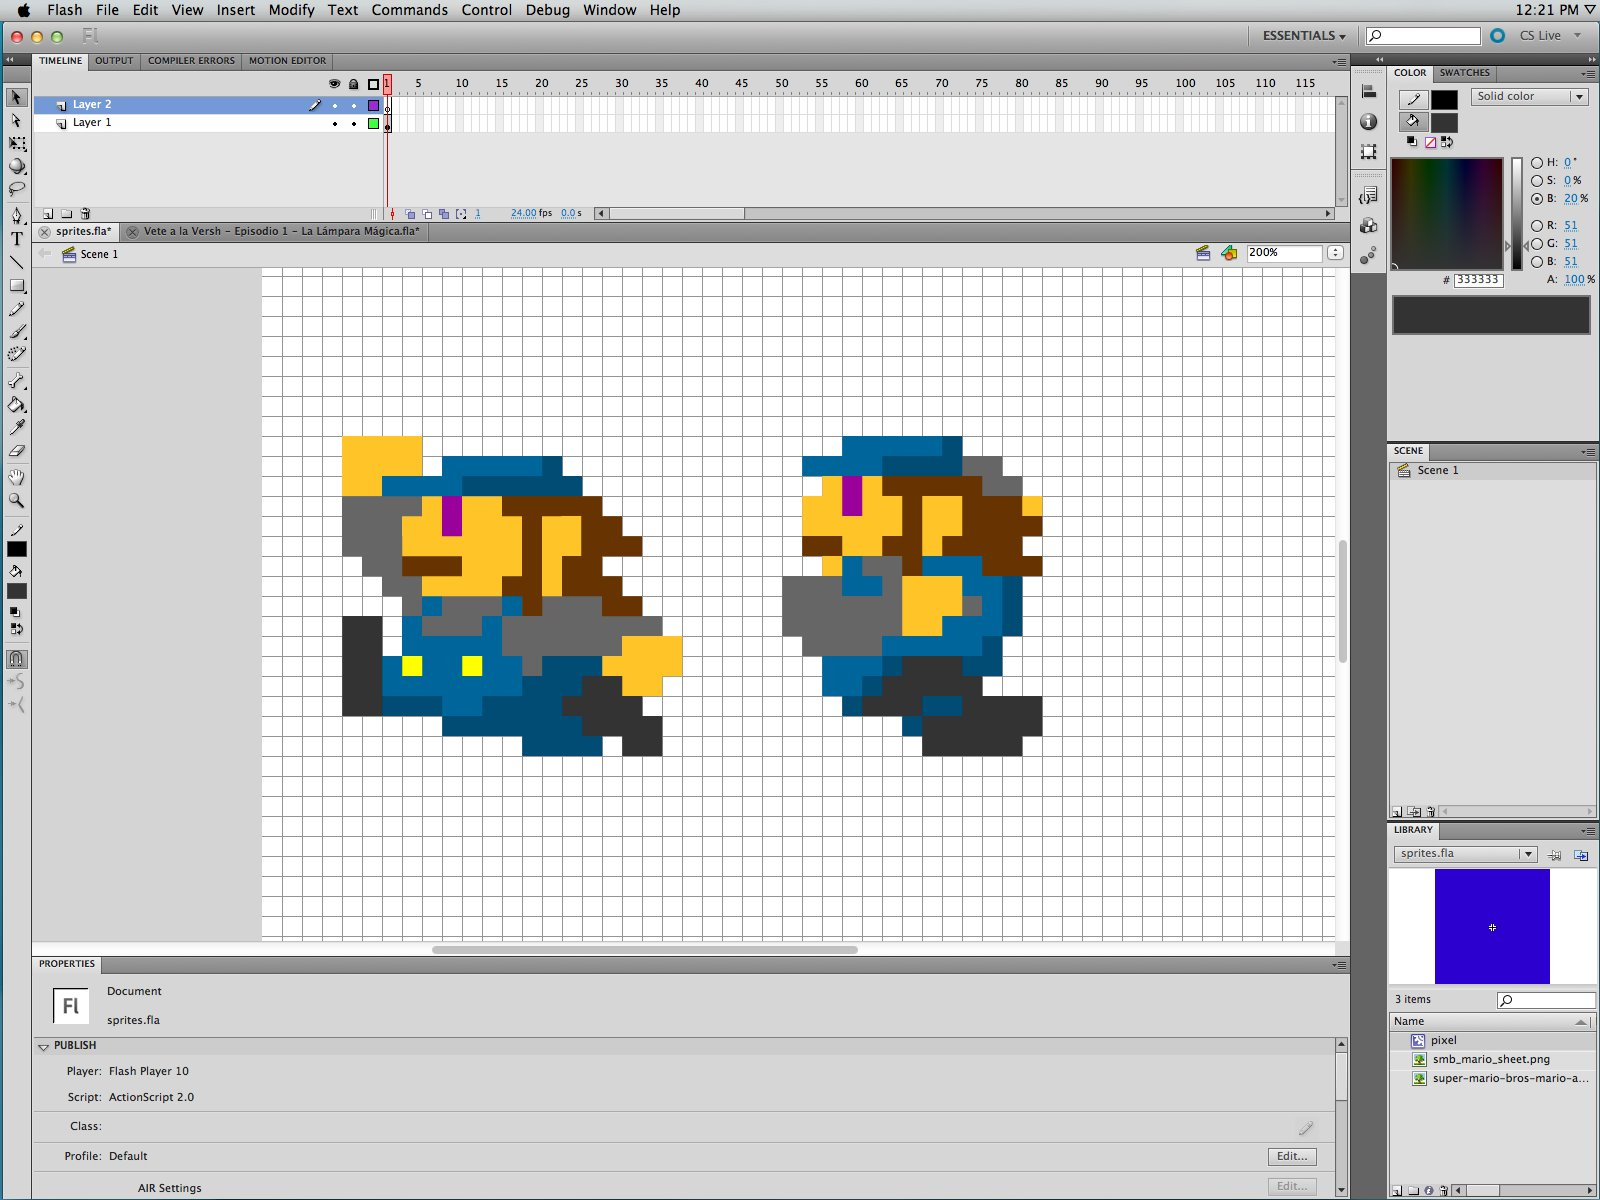Toggle lock dot for Layer 2
This screenshot has height=1200, width=1600.
353,105
